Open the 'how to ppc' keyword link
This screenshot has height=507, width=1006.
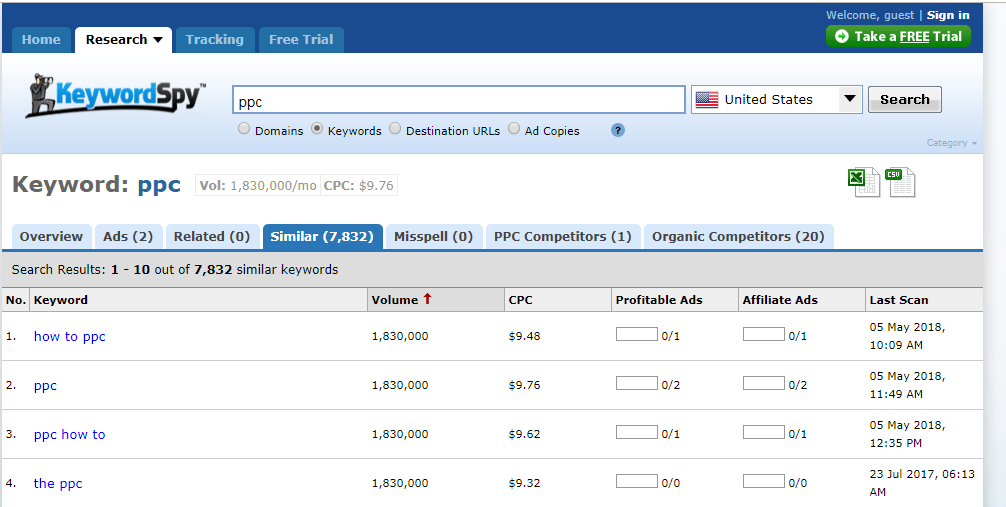click(70, 336)
